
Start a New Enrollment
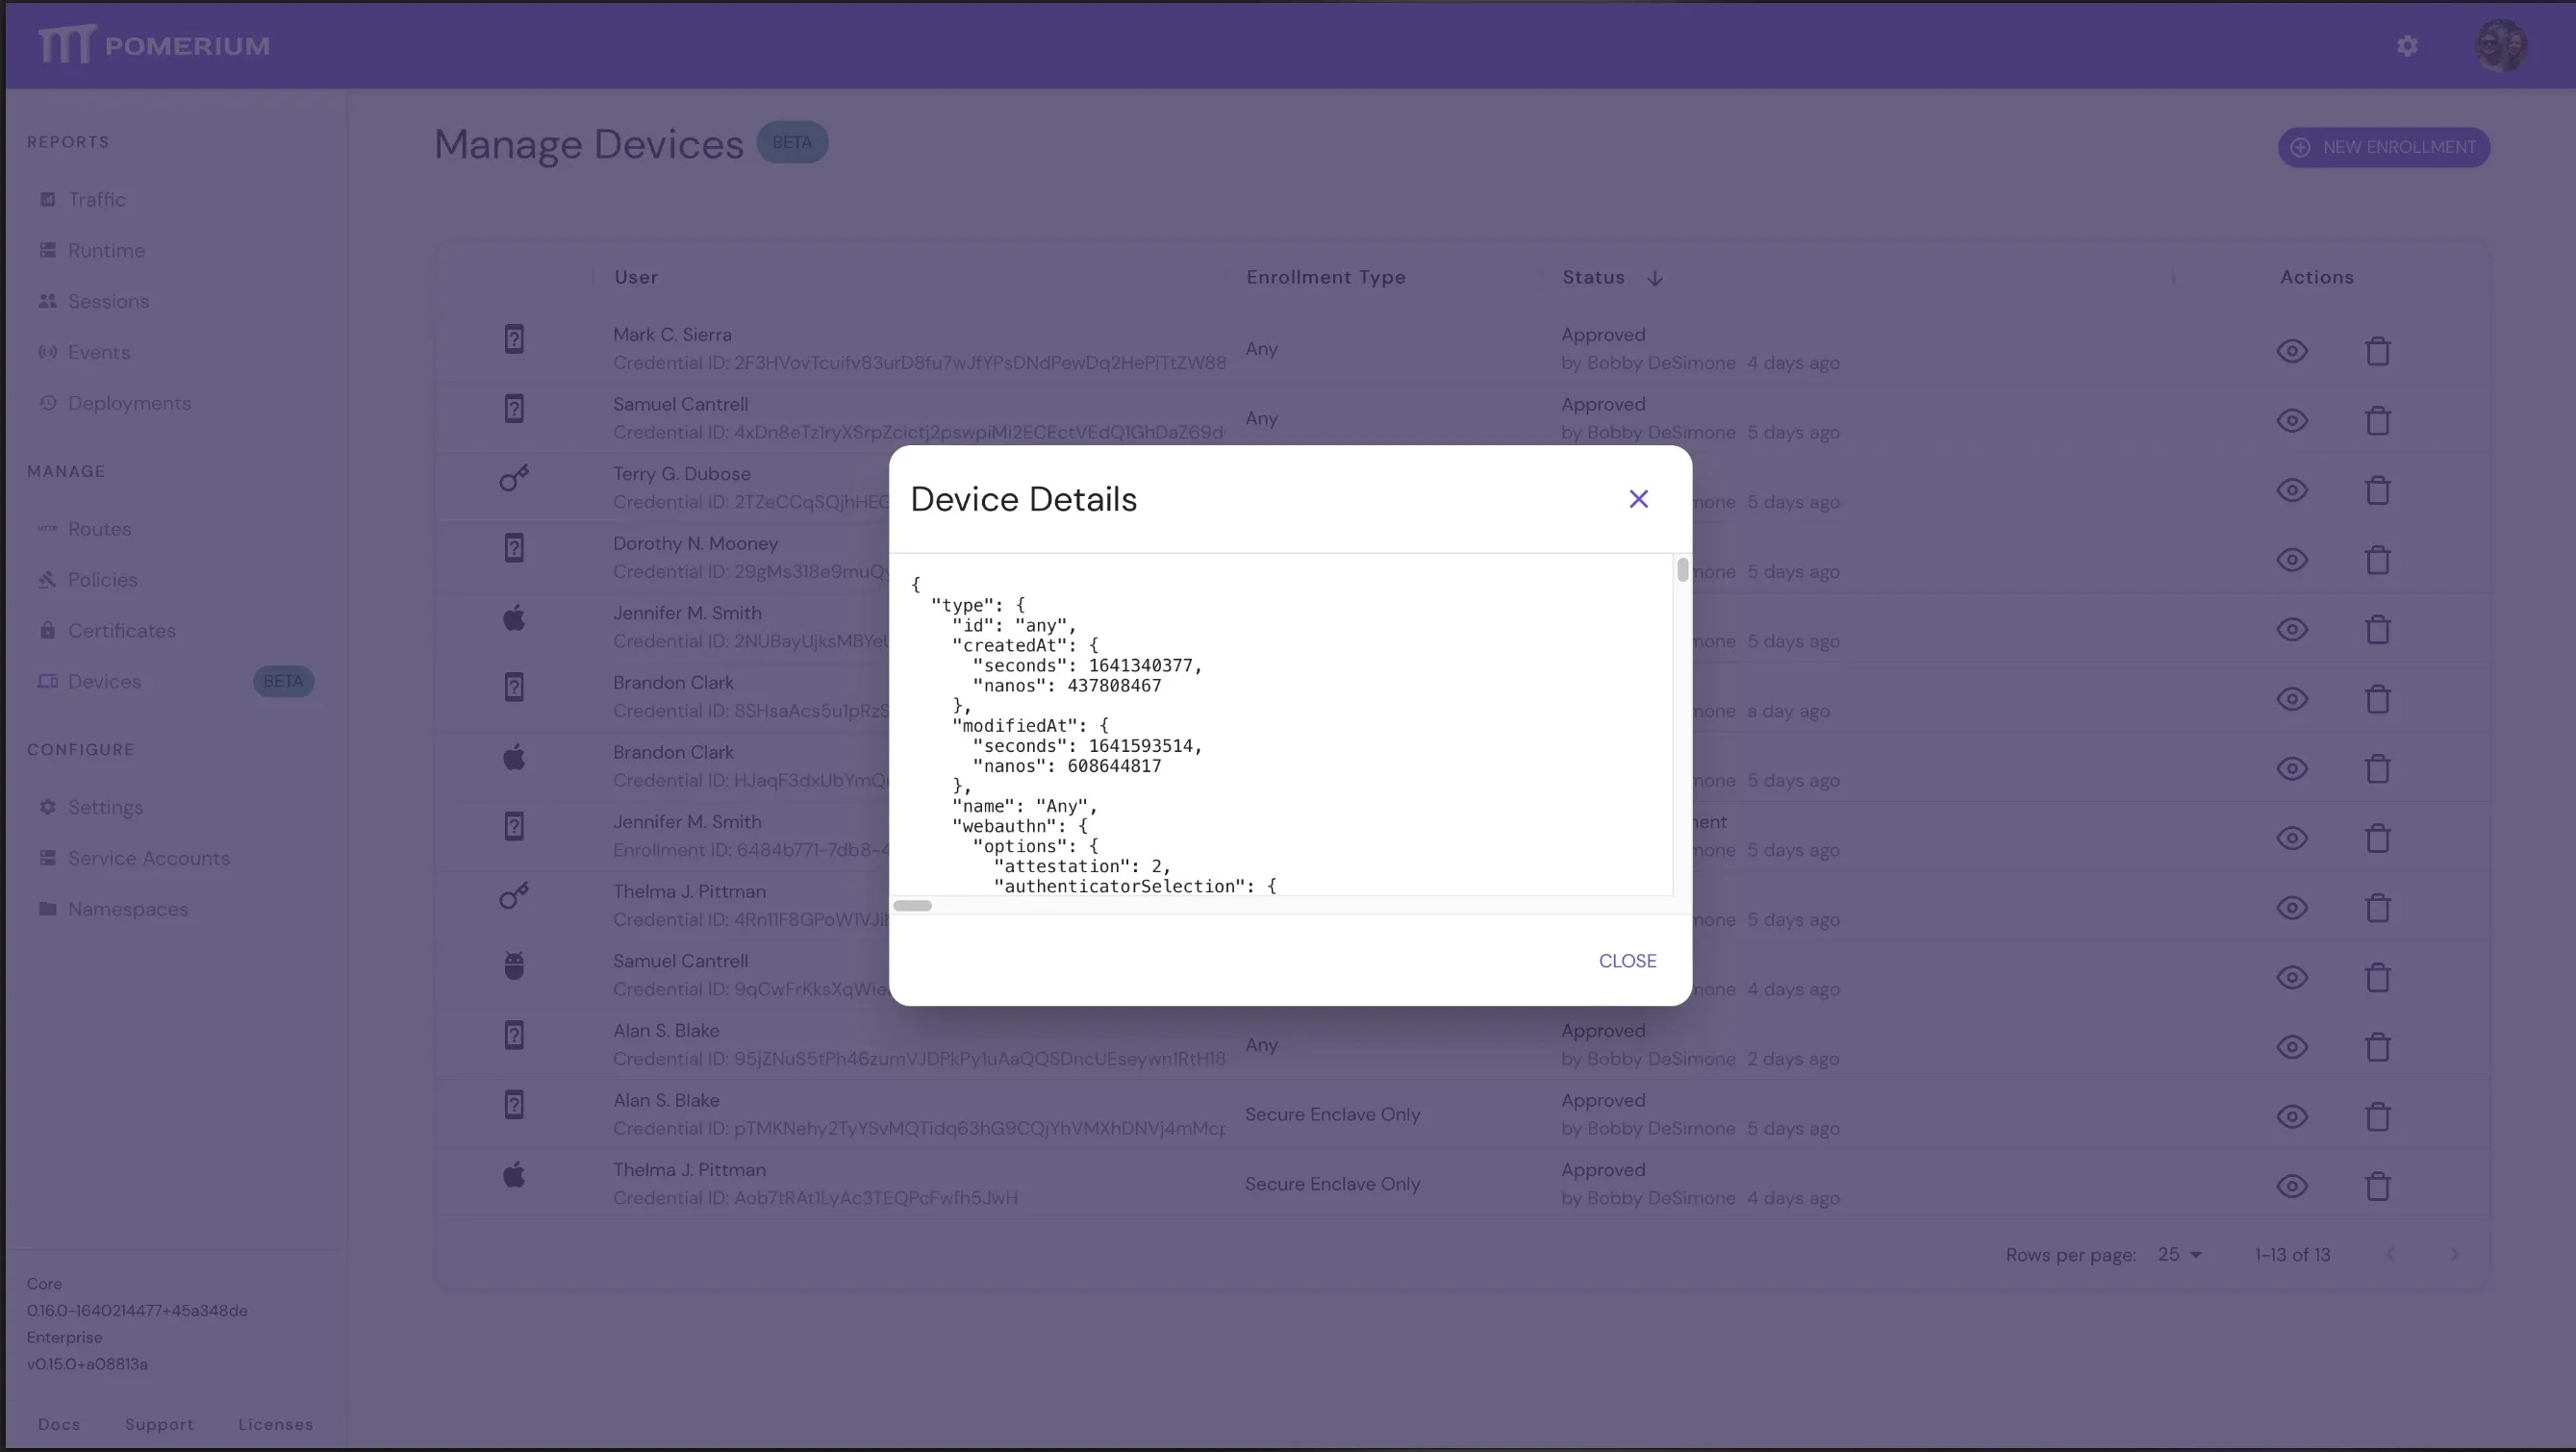tap(2383, 147)
